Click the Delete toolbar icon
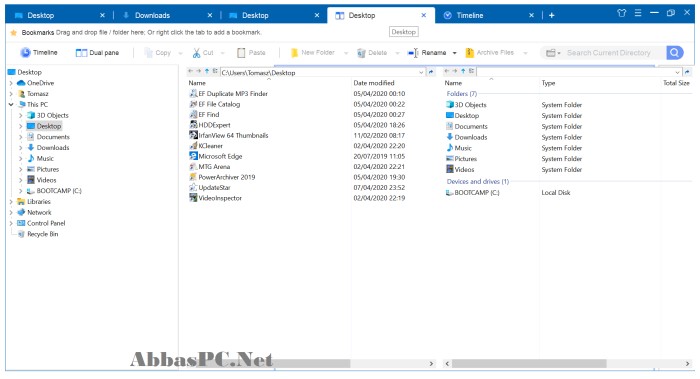Screen dimensions: 700x379 click(x=361, y=53)
